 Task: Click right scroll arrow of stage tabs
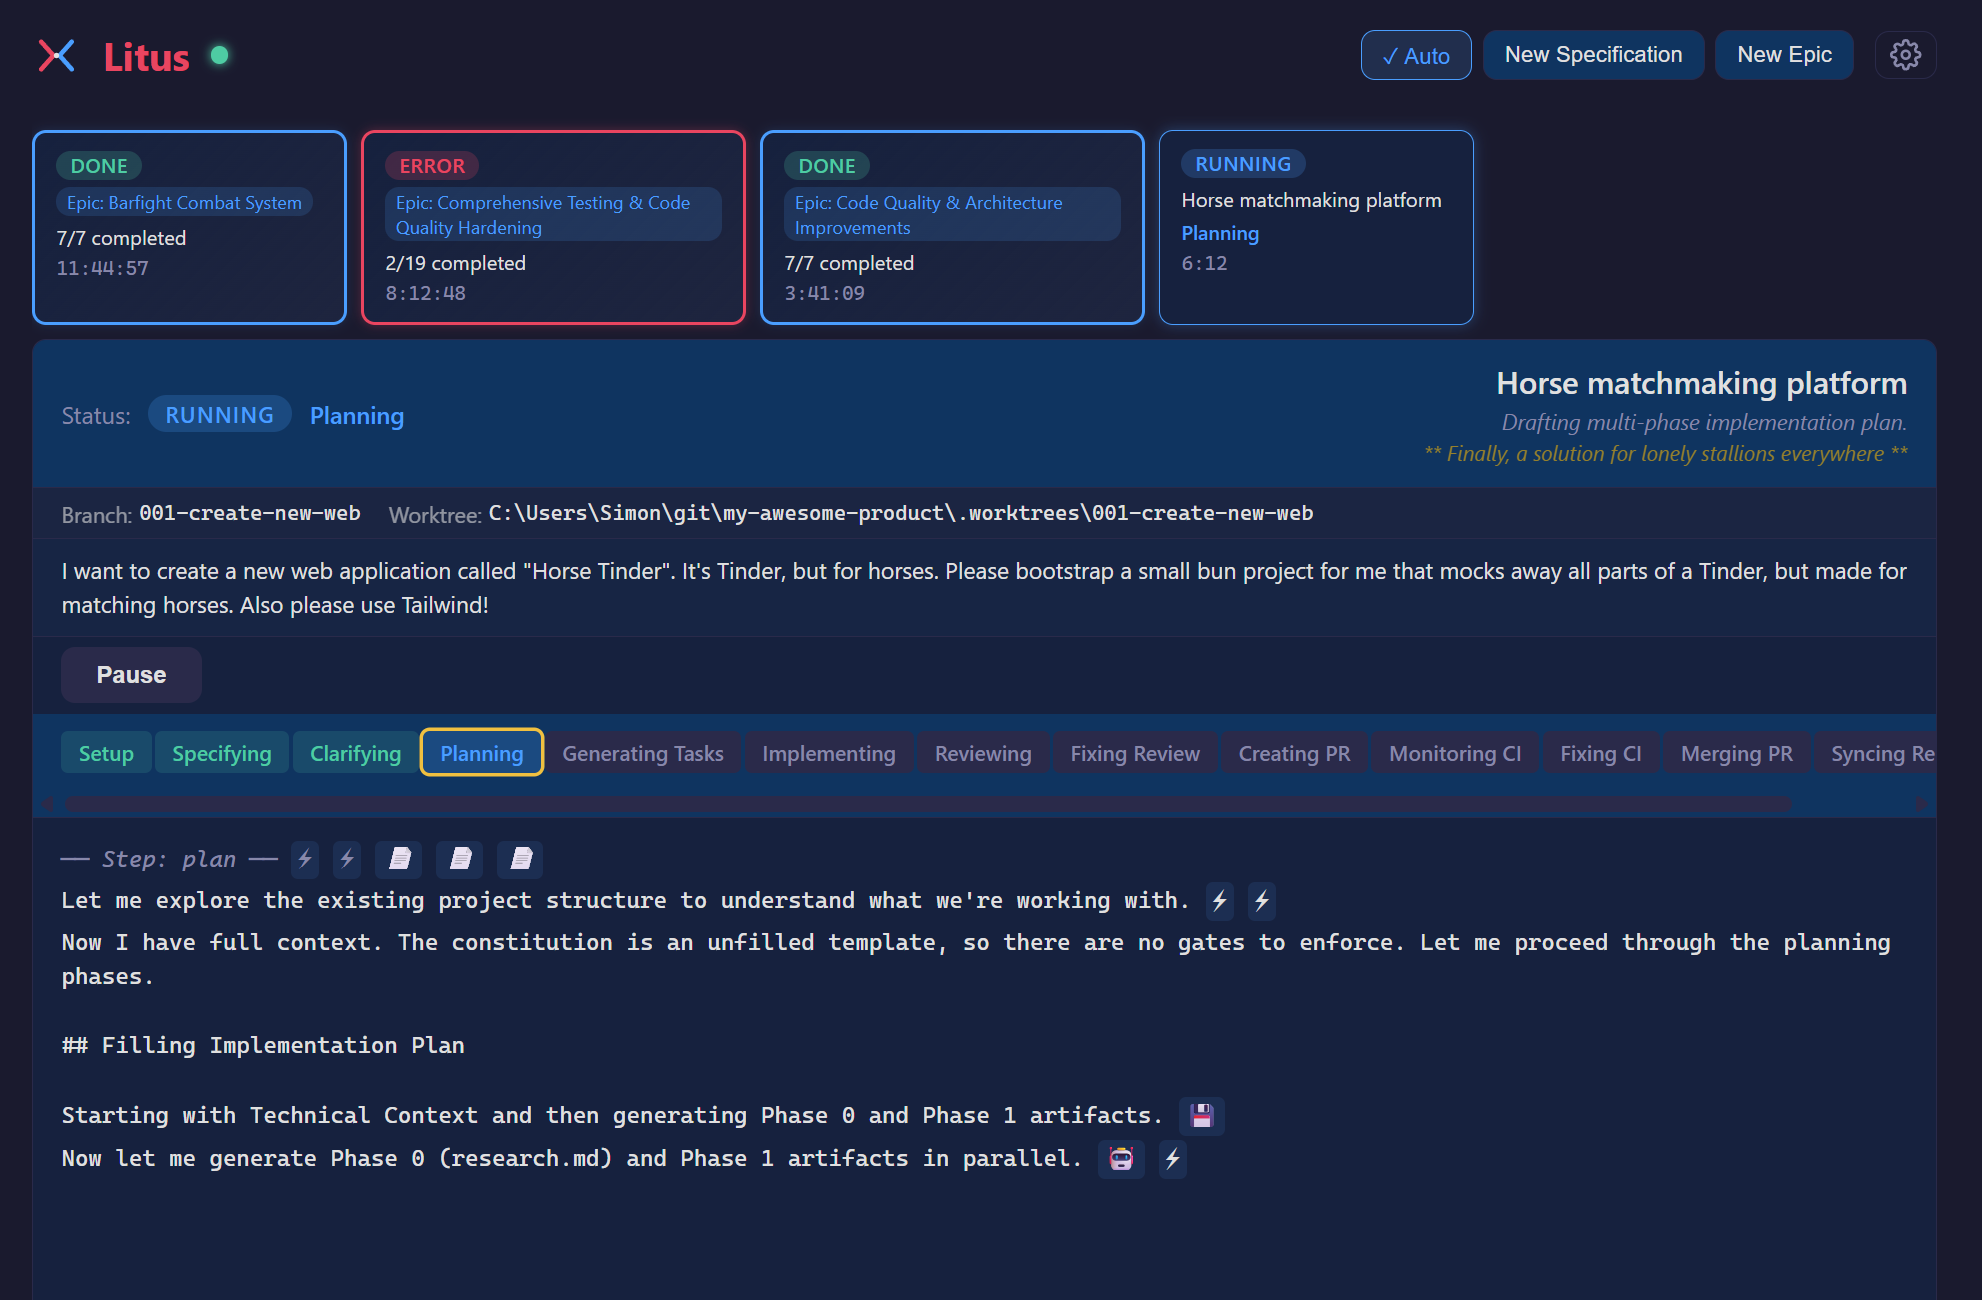(x=1919, y=804)
